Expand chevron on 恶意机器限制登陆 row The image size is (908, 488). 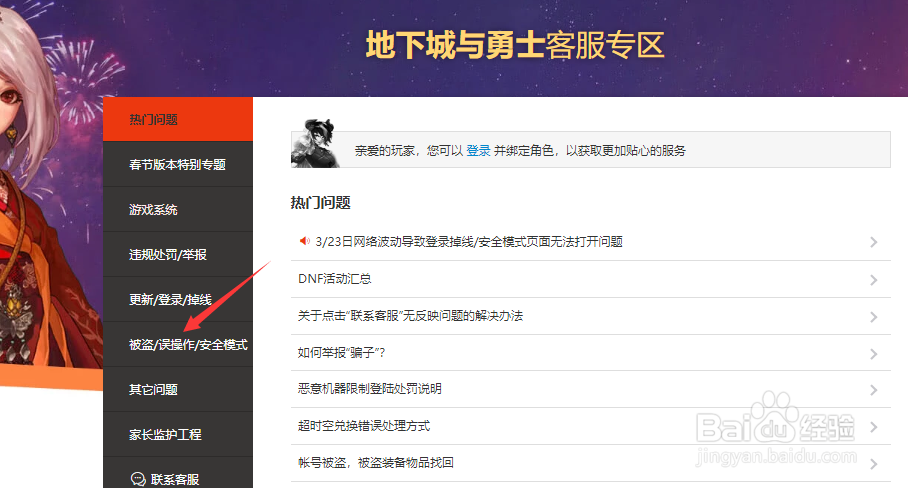873,391
